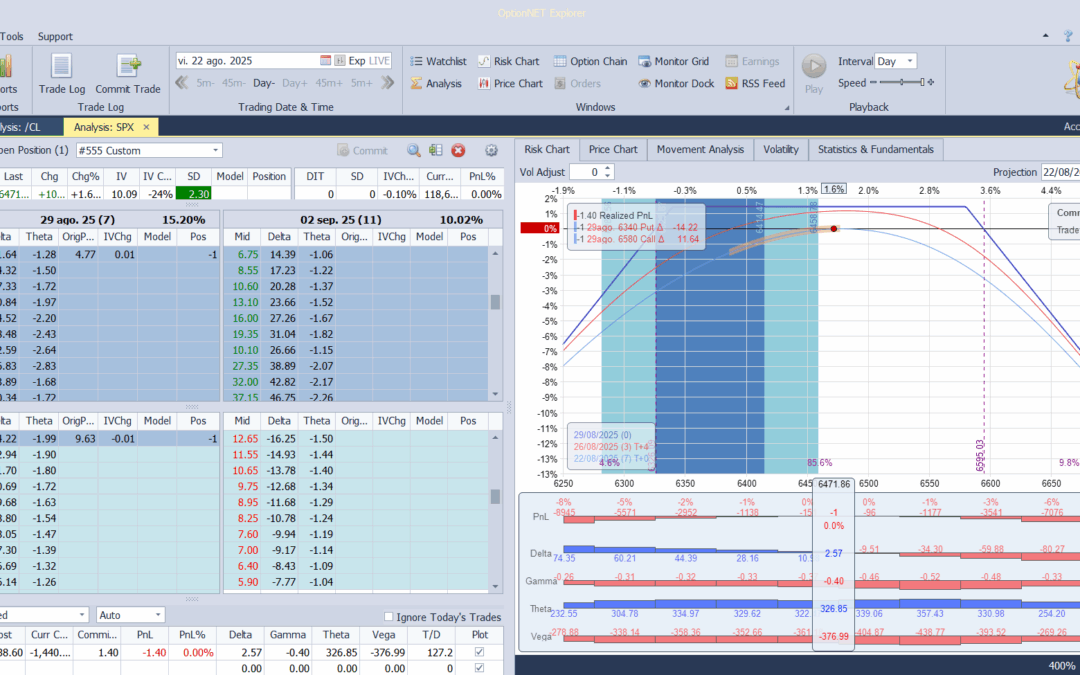Open the Price Chart window from ribbon
The height and width of the screenshot is (675, 1080).
pyautogui.click(x=510, y=83)
